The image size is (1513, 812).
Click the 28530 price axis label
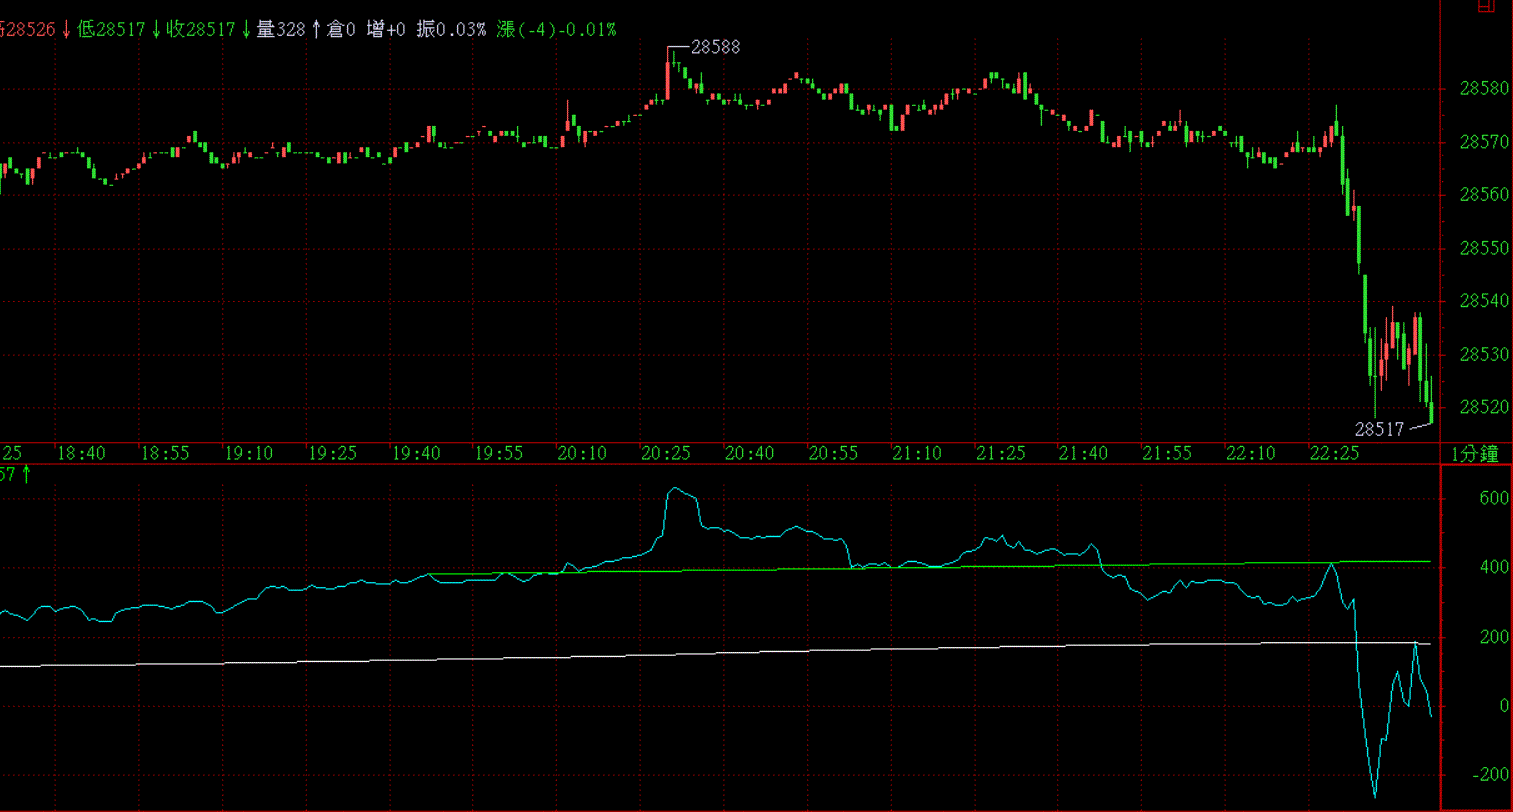click(x=1484, y=354)
